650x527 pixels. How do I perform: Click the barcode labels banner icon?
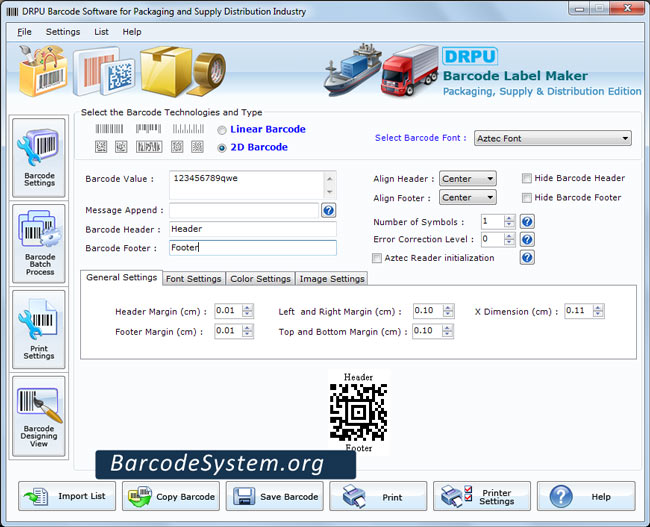click(104, 72)
